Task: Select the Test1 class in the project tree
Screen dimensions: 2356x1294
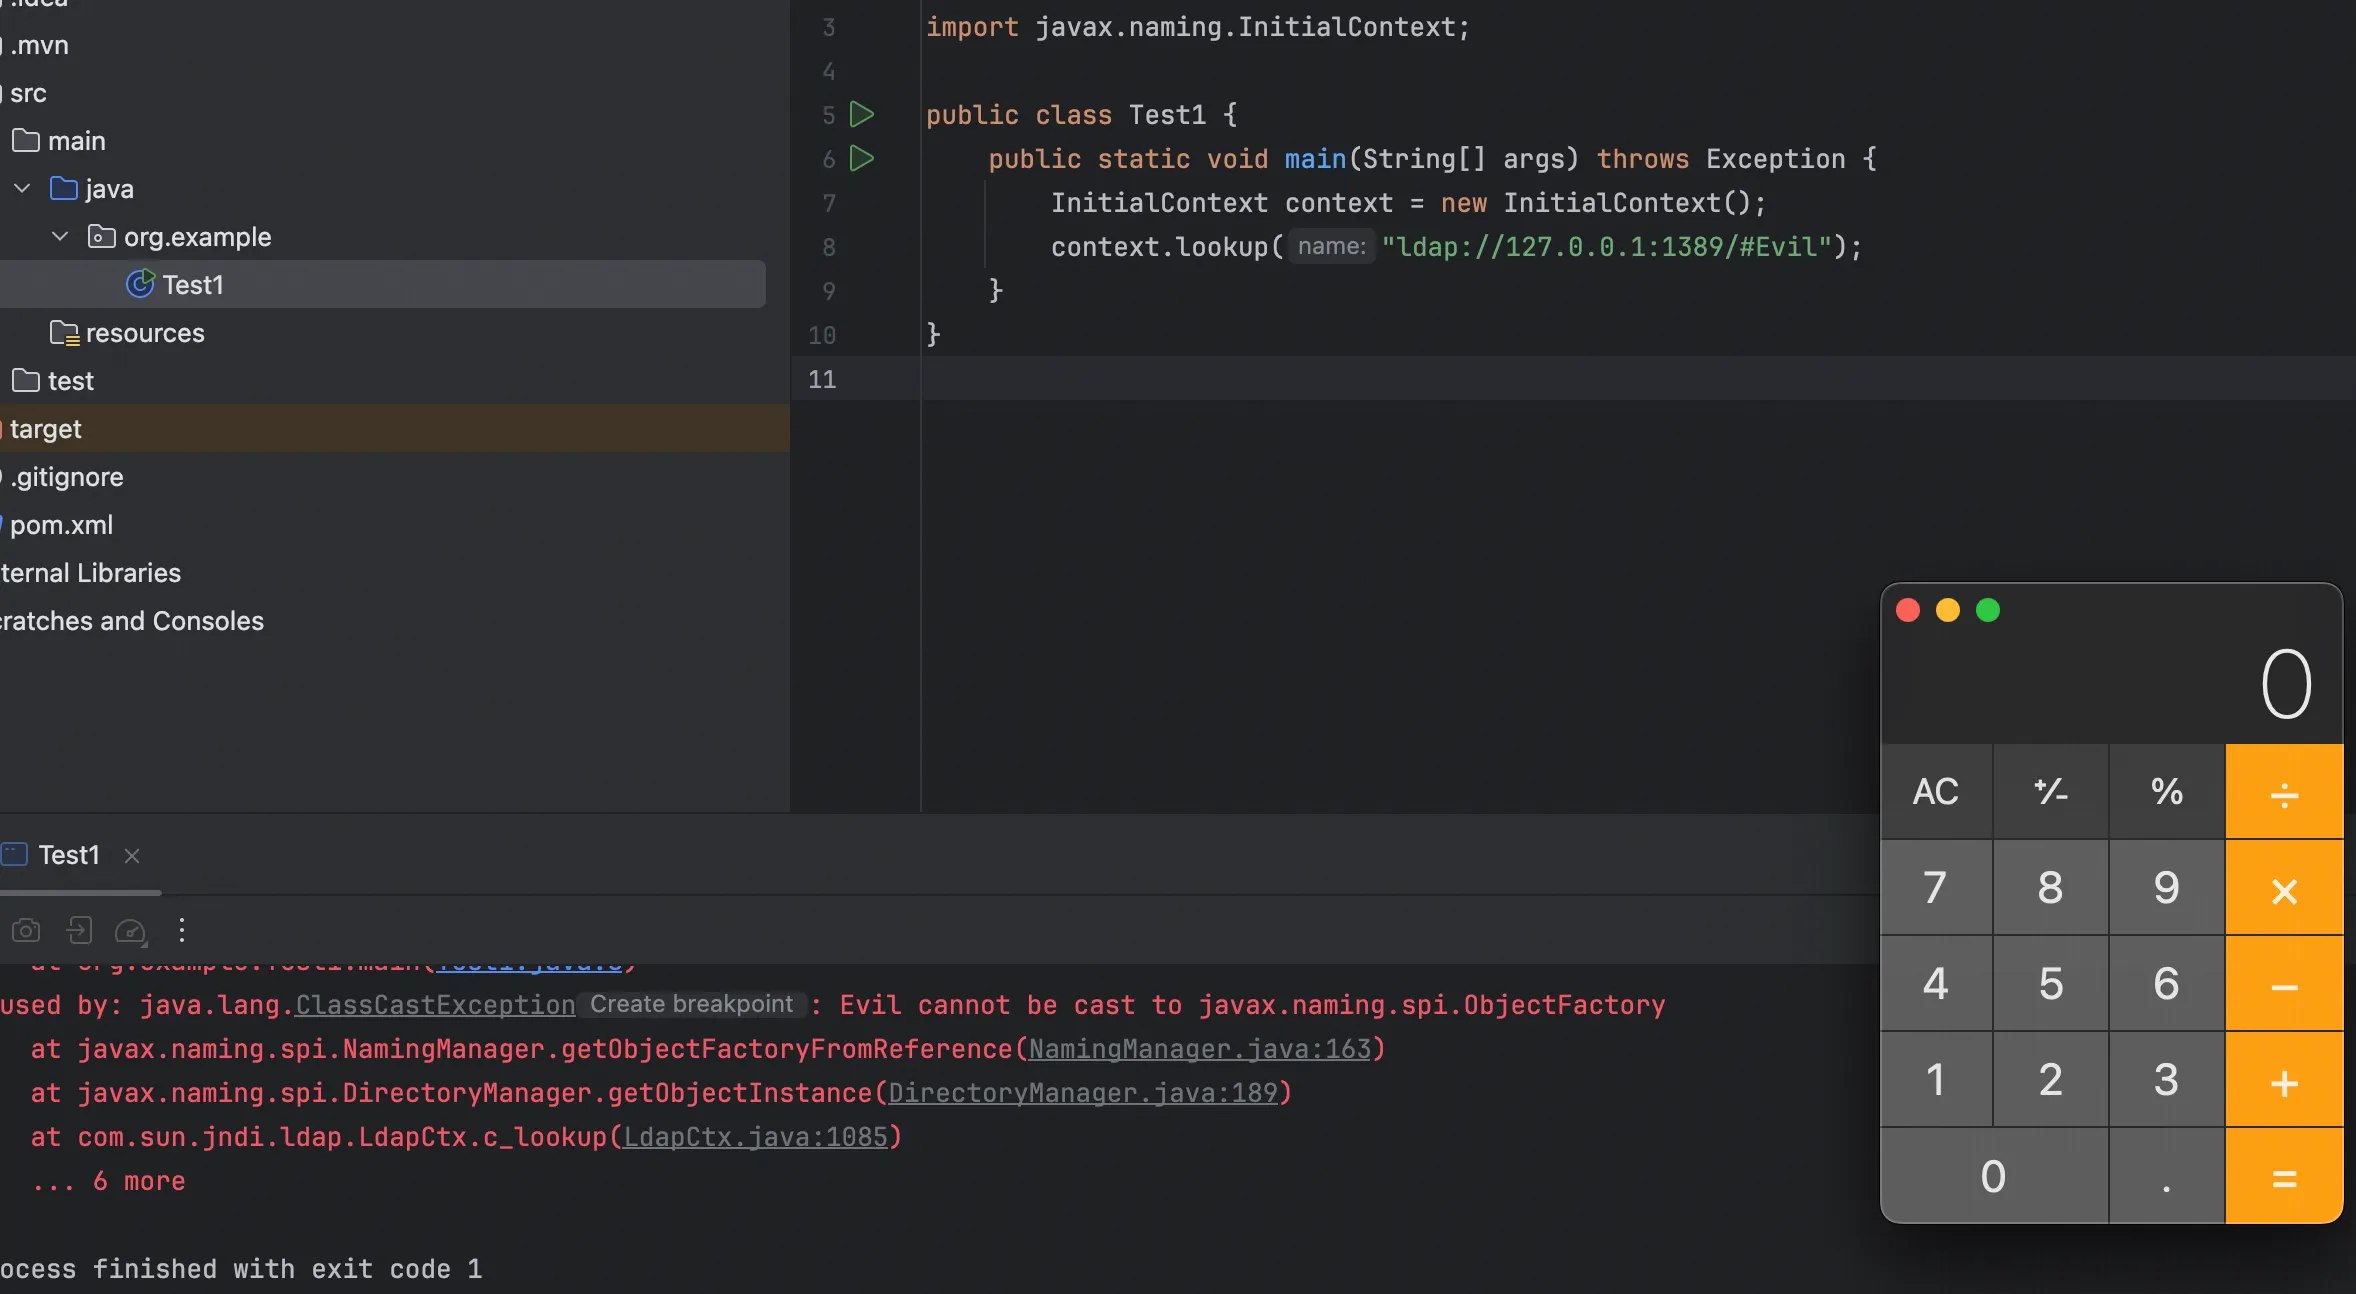Action: coord(193,285)
